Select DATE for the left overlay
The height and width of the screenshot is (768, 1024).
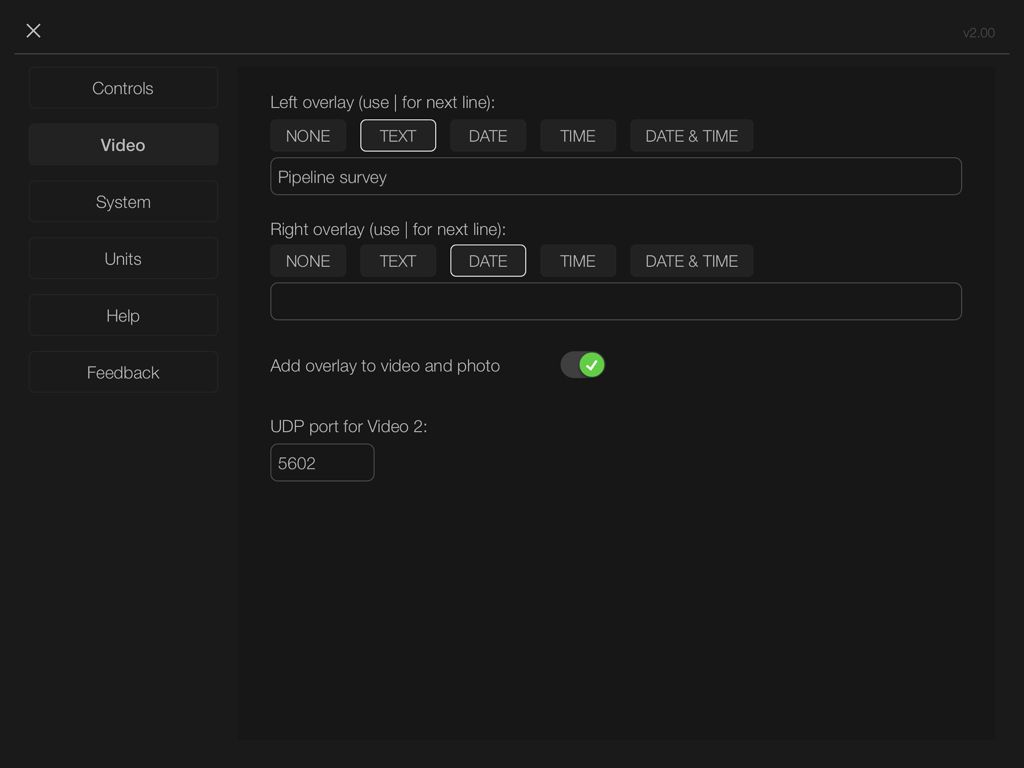(488, 135)
